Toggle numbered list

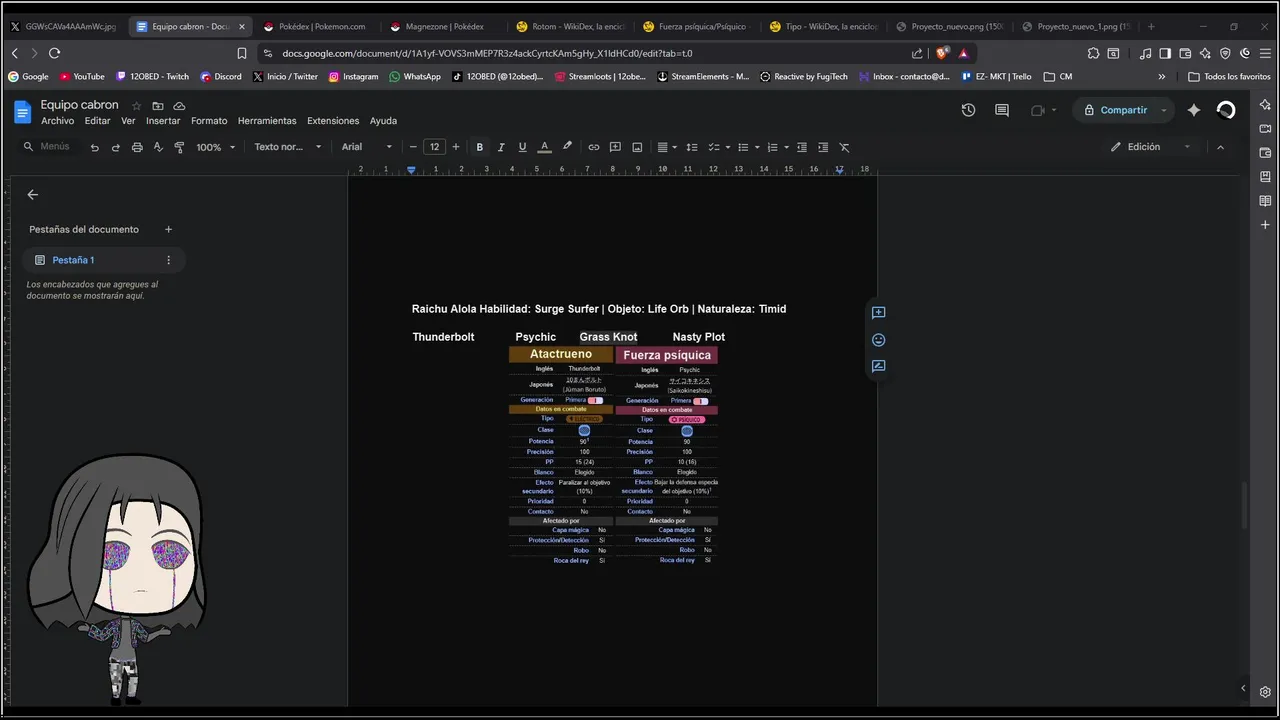click(x=772, y=147)
